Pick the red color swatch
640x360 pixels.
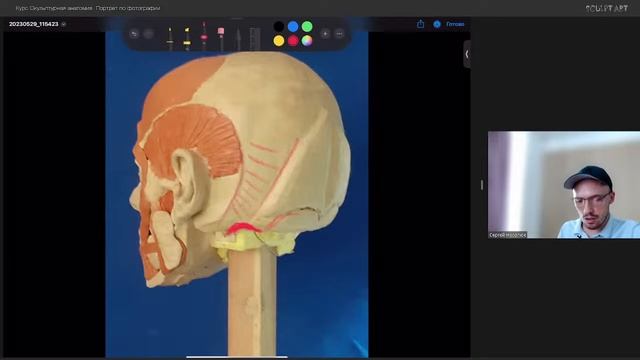click(x=293, y=41)
